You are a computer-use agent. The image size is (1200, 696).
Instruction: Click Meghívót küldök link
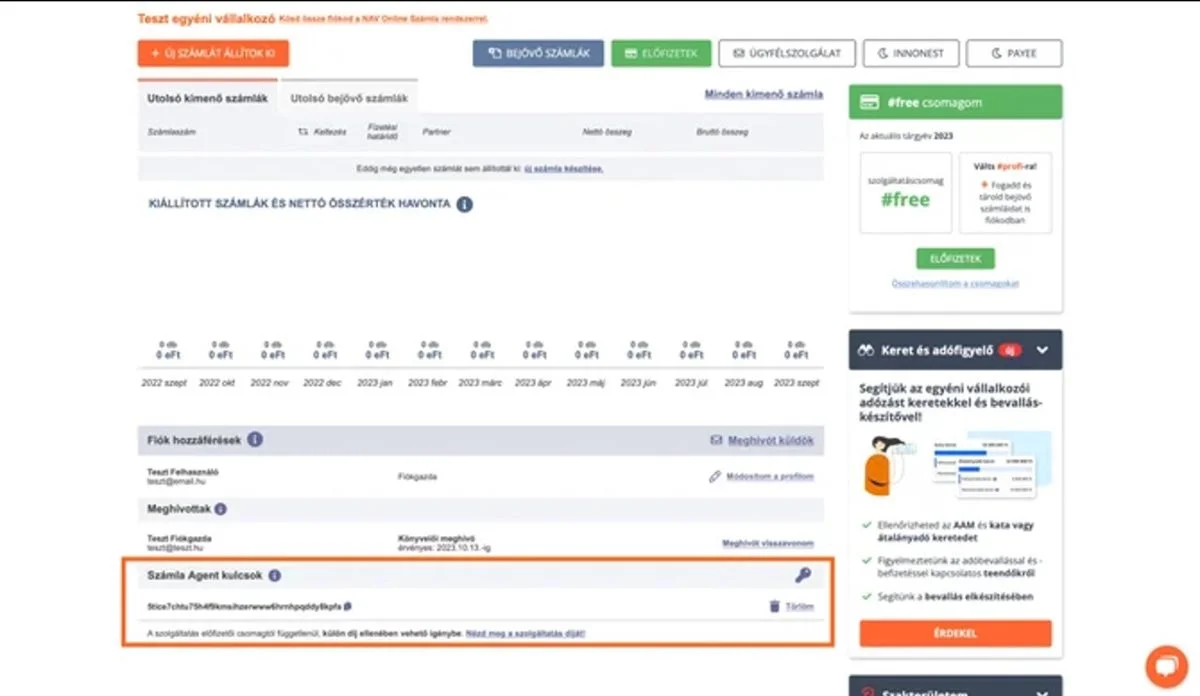tap(770, 440)
